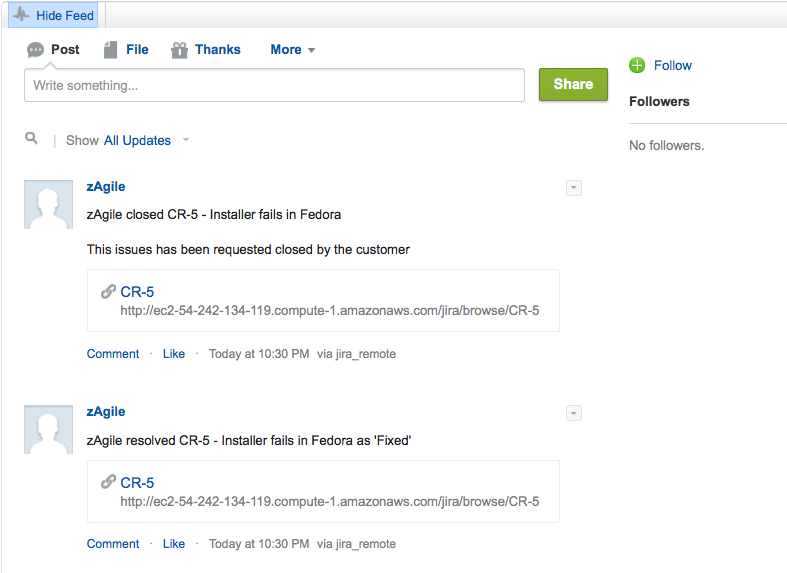Click the green plus Follow icon
This screenshot has width=787, height=573.
pyautogui.click(x=637, y=65)
